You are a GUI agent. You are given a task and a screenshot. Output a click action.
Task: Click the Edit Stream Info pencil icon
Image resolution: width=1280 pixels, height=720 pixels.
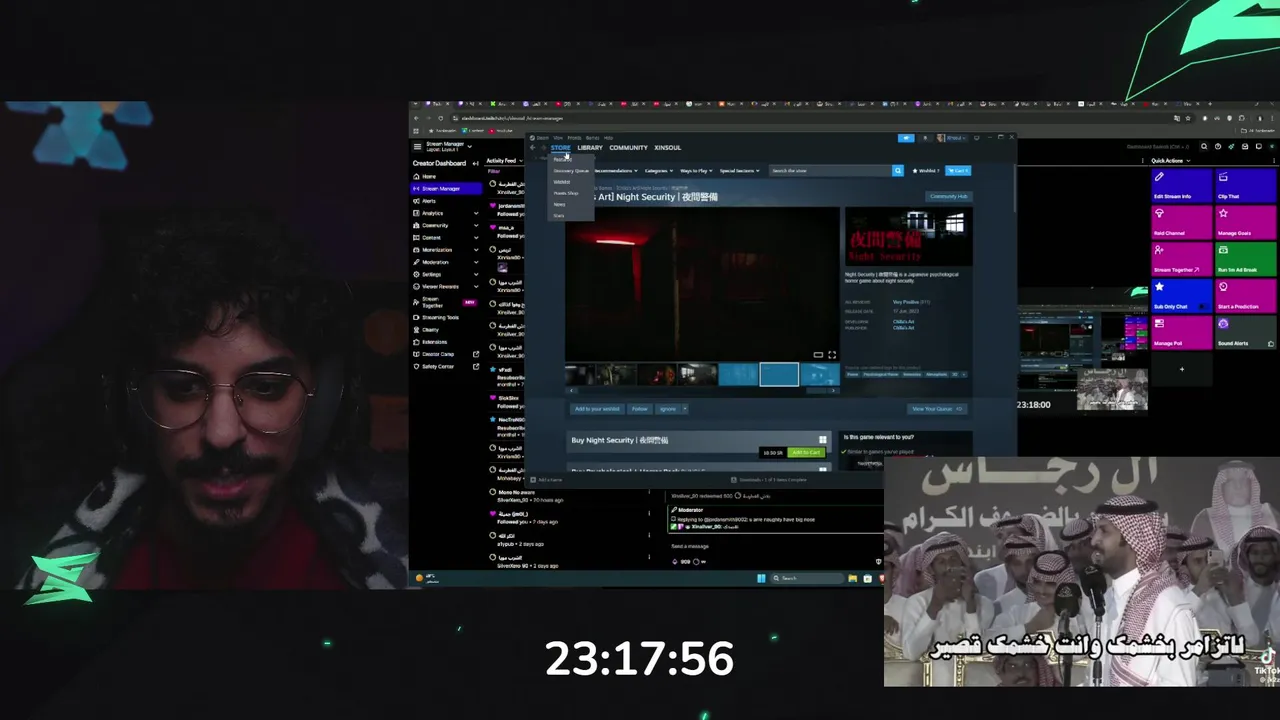click(1159, 177)
